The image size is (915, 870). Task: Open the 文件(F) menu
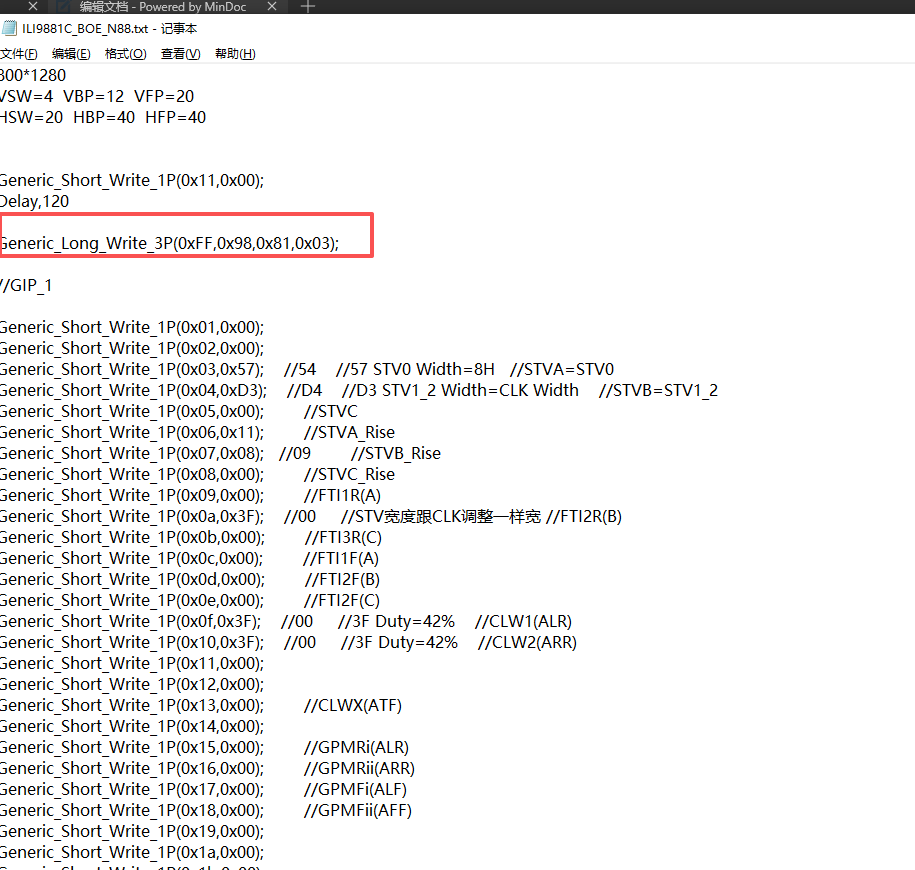pyautogui.click(x=18, y=54)
